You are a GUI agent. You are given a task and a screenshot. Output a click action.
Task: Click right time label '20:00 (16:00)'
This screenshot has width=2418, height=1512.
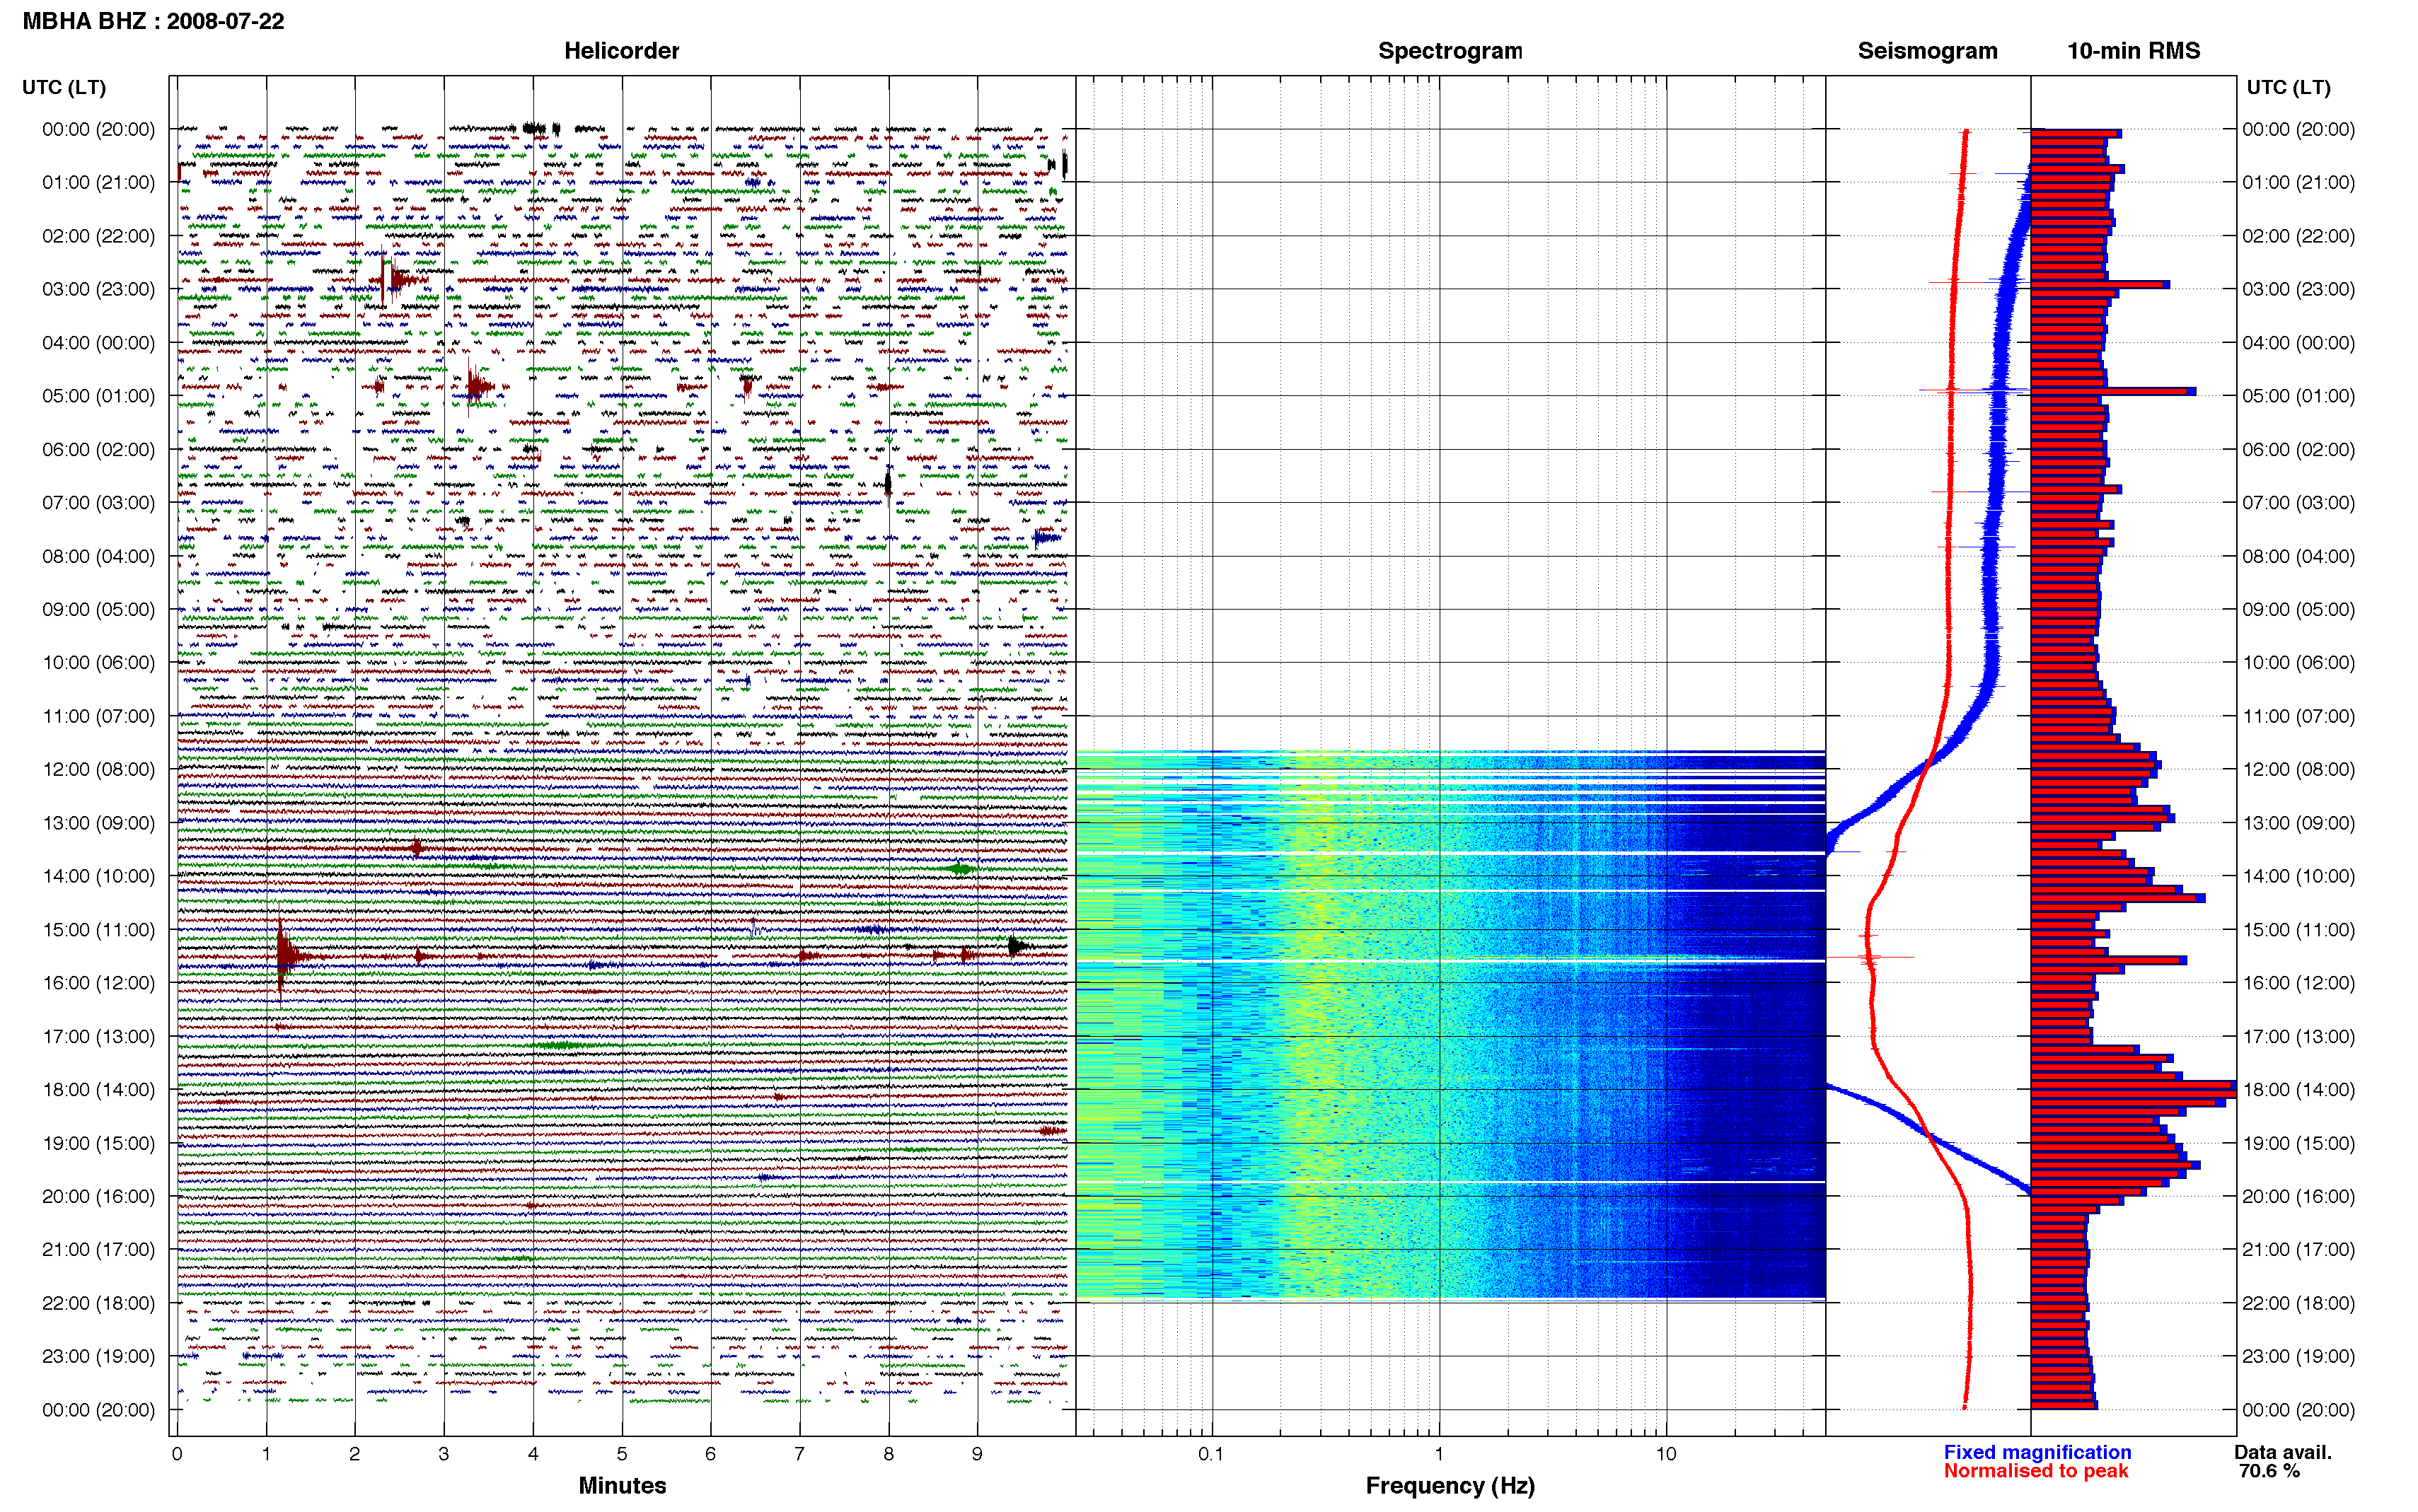(x=2298, y=1196)
